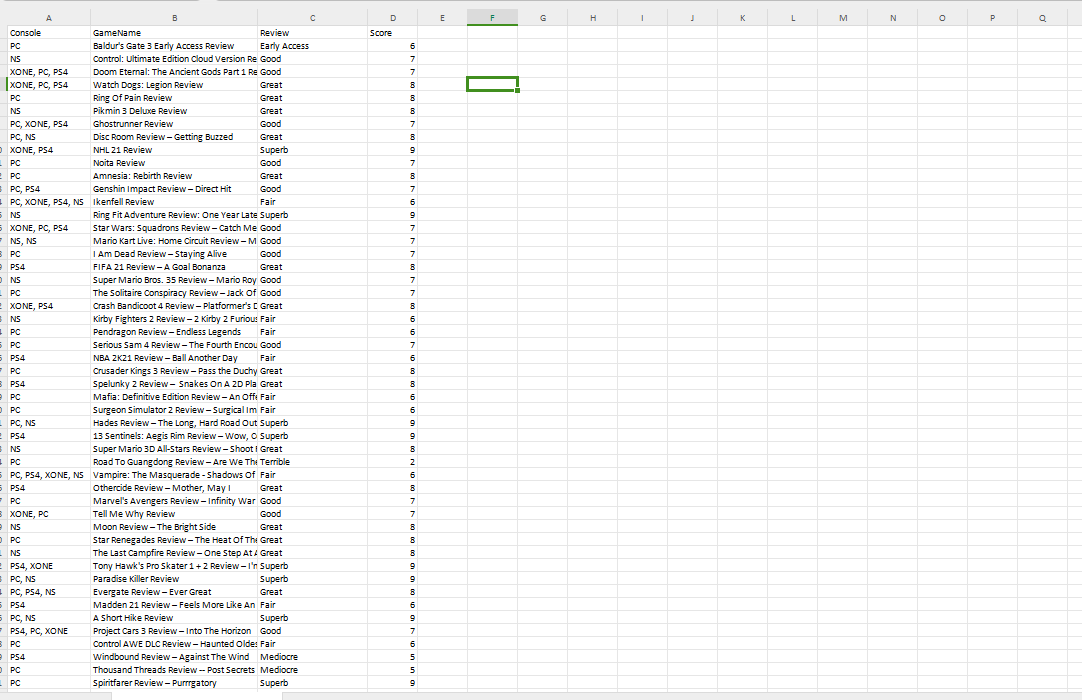Select Ring Of Pain Review cell

174,98
